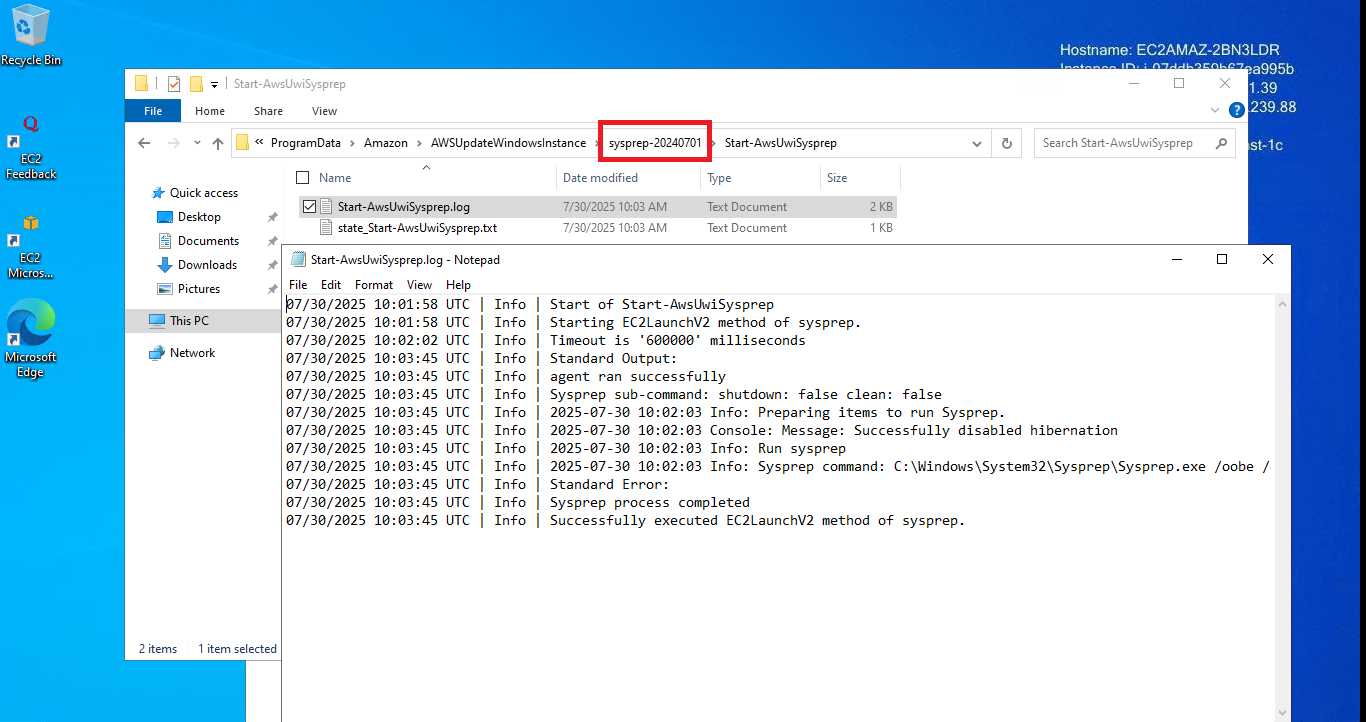The image size is (1366, 722).
Task: Select Desktop in navigation pane
Action: click(x=199, y=217)
